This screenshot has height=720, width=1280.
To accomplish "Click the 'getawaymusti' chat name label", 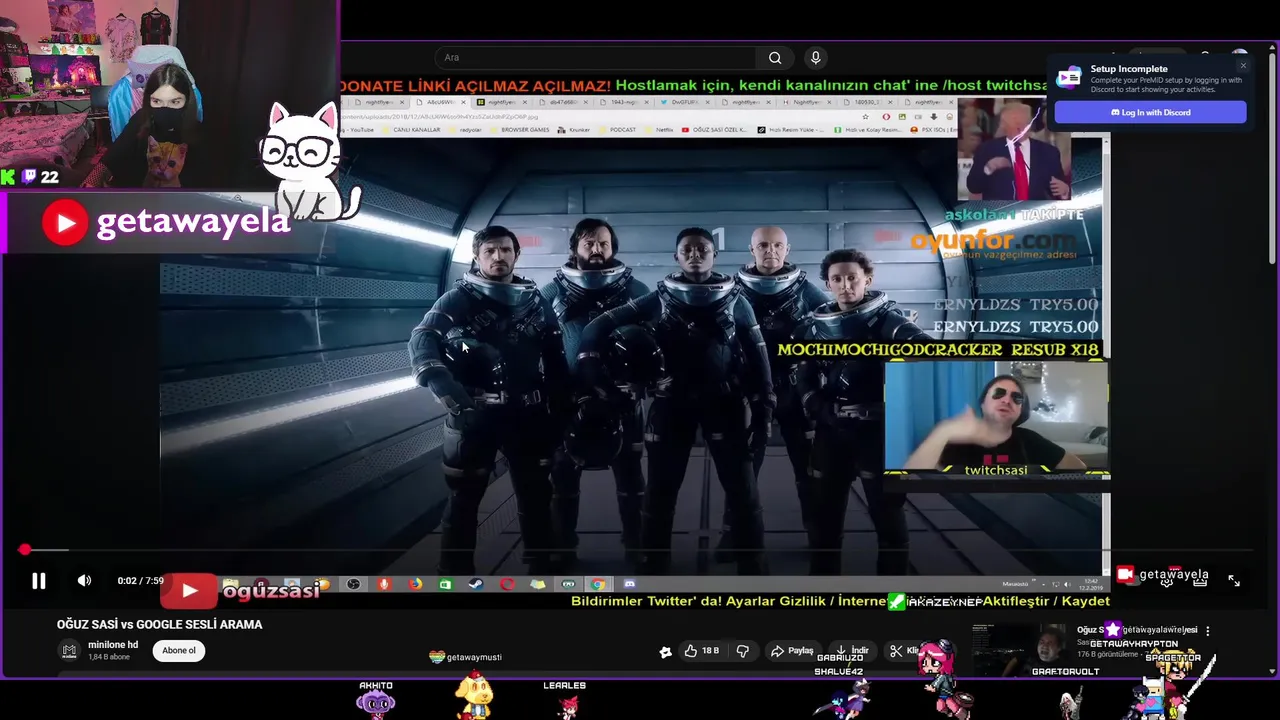I will coord(474,657).
